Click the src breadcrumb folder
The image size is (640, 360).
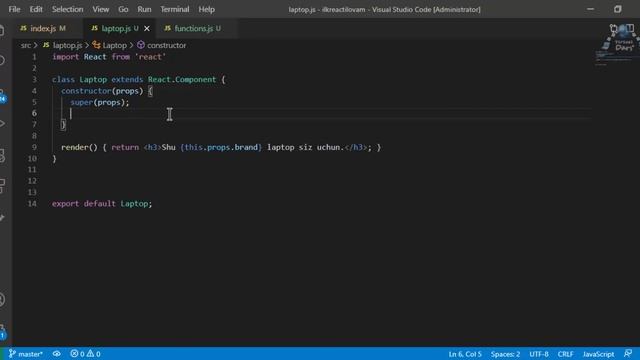[x=26, y=45]
